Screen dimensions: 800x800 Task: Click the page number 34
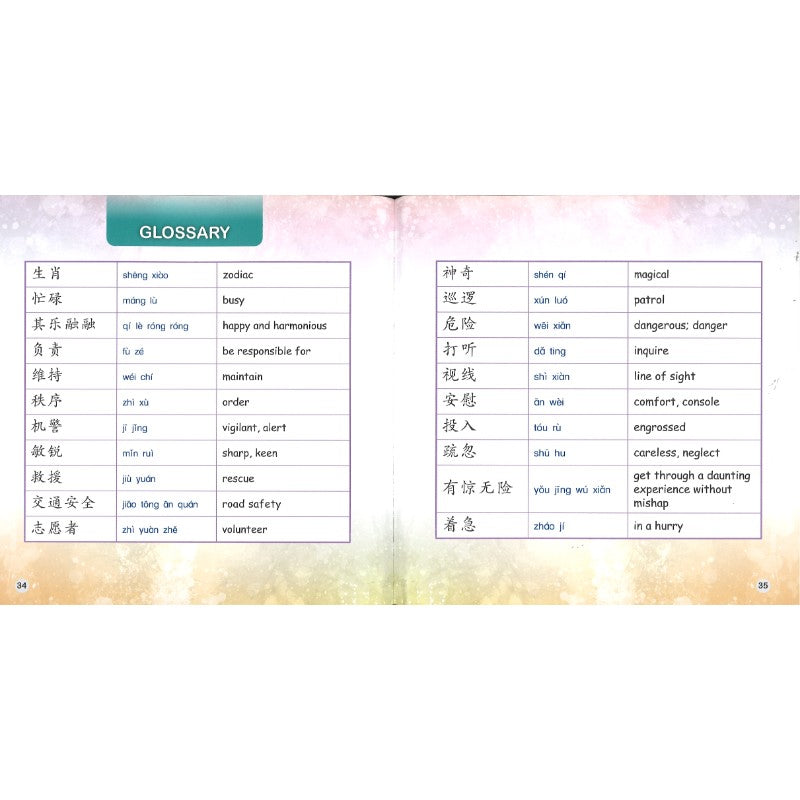coord(20,585)
